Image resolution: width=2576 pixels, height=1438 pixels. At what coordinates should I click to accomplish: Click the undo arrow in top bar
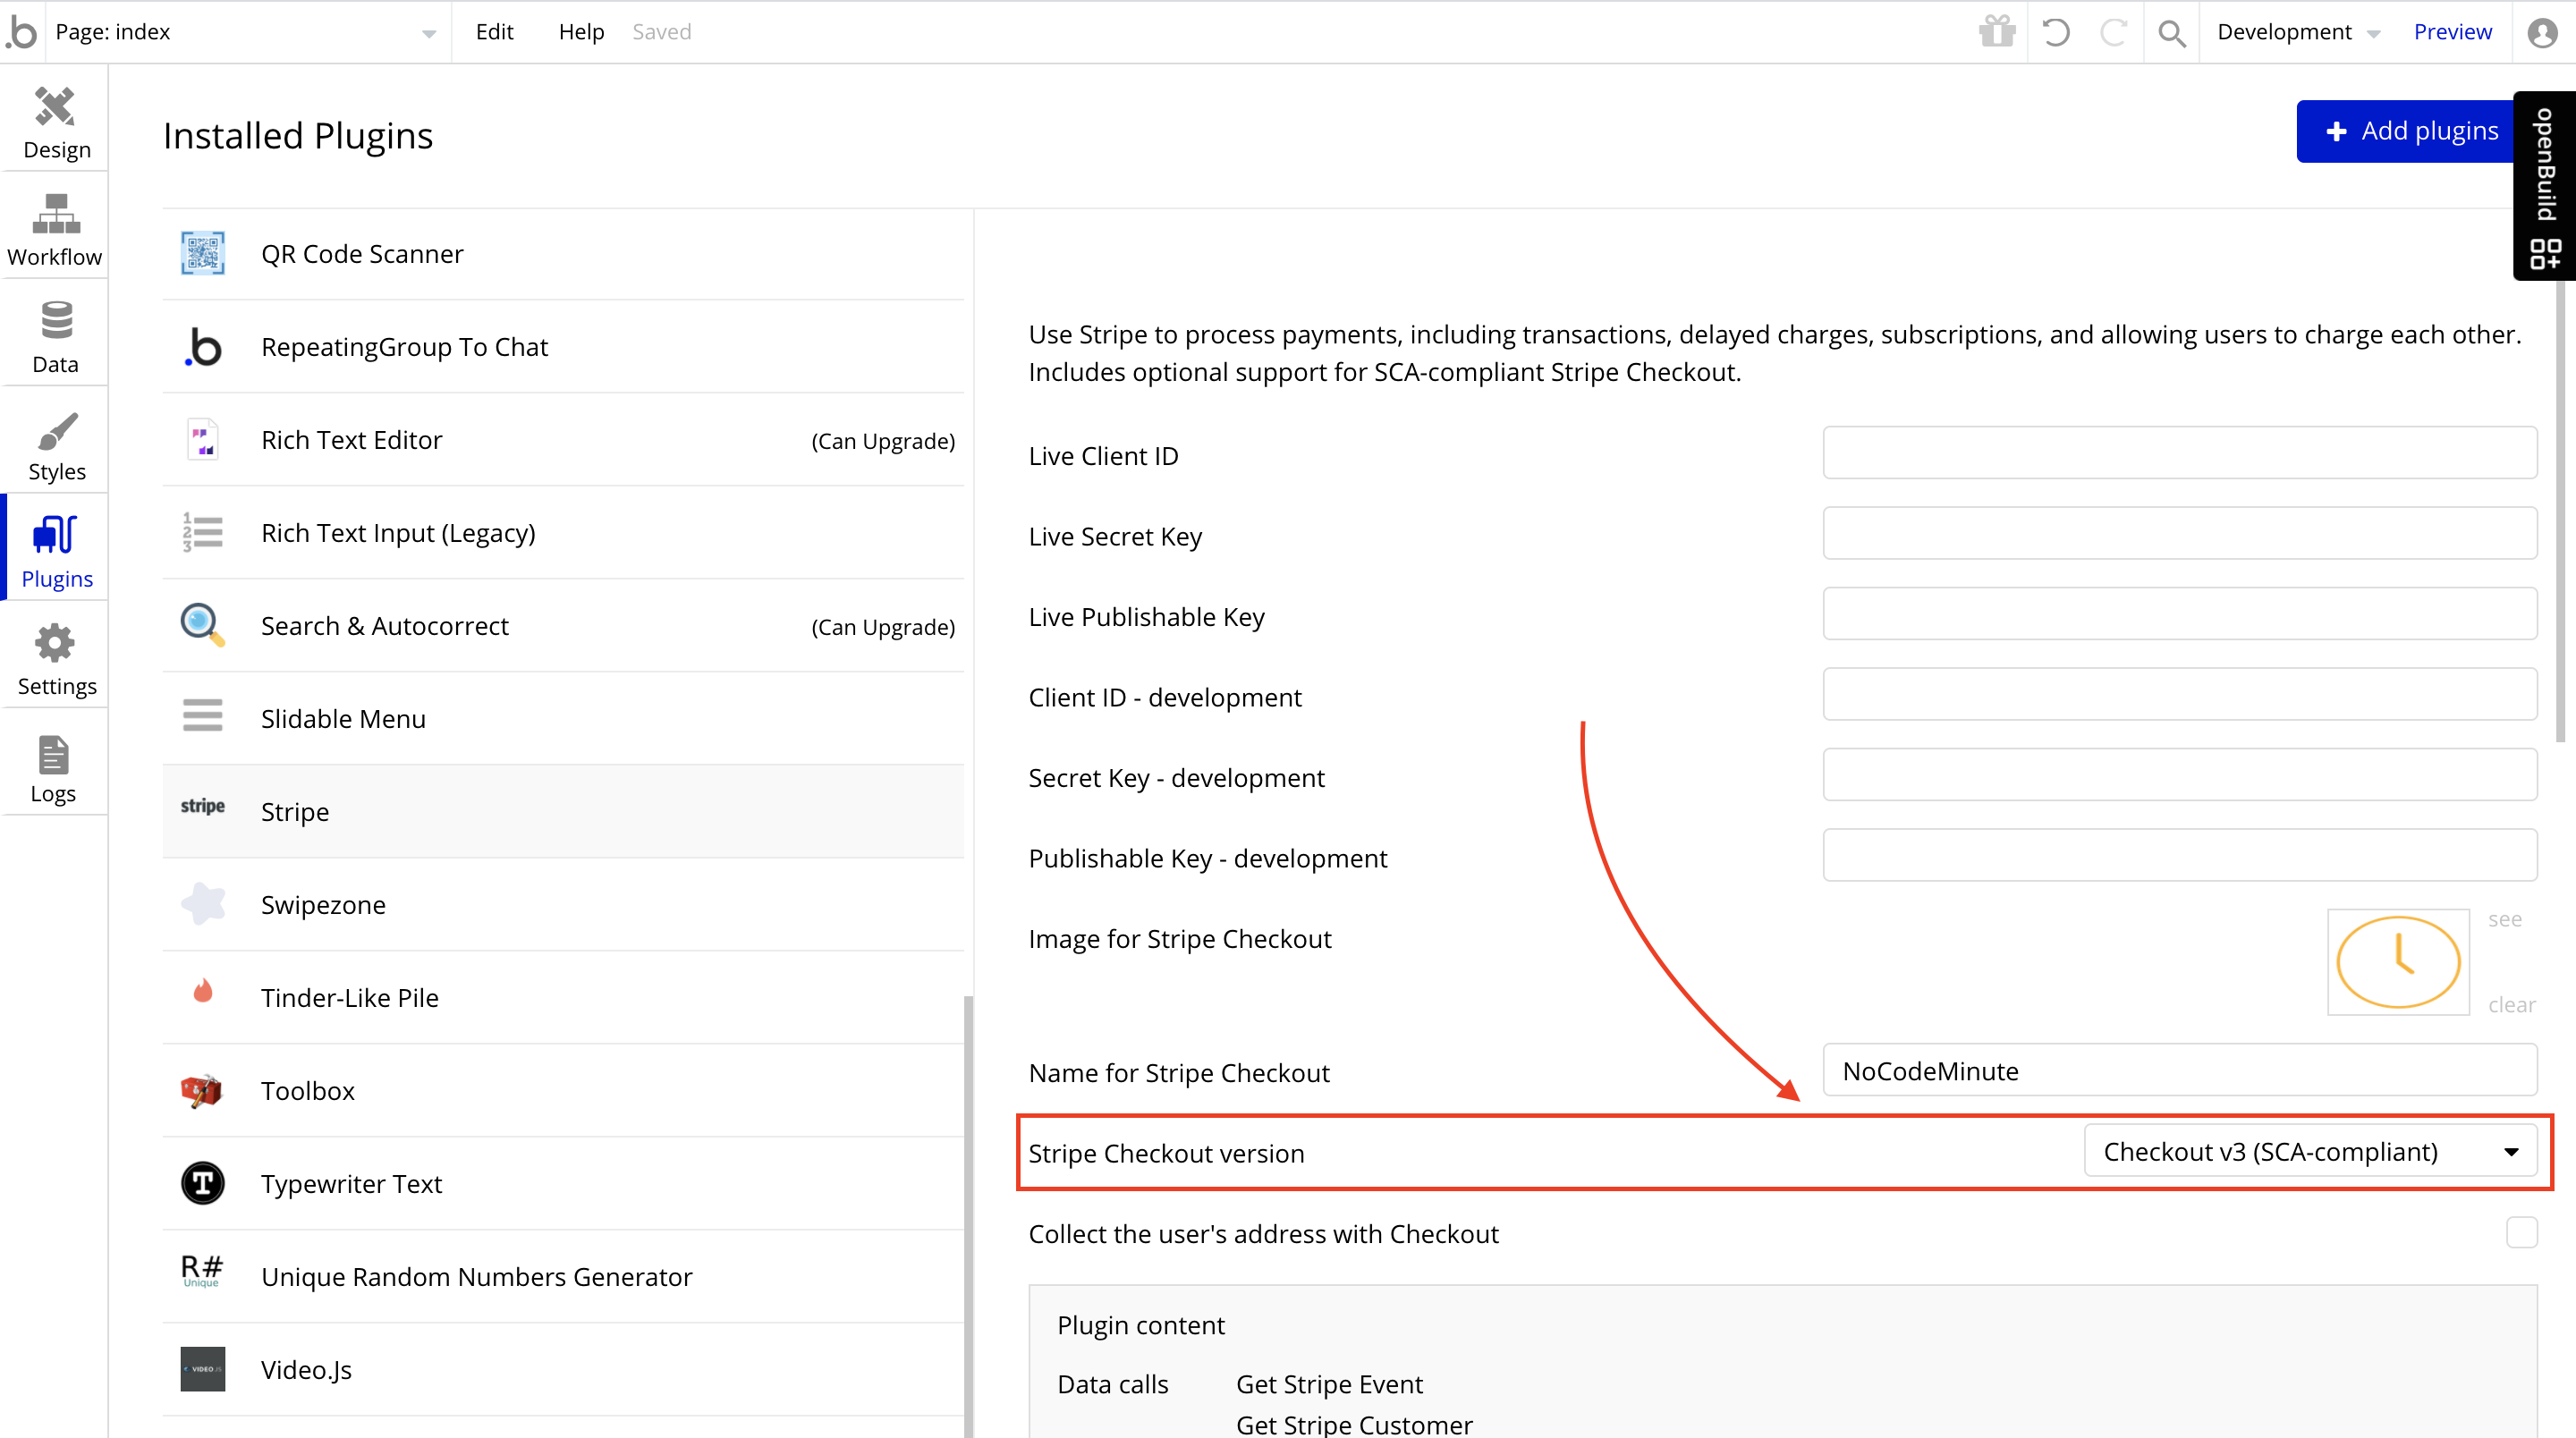click(2056, 32)
